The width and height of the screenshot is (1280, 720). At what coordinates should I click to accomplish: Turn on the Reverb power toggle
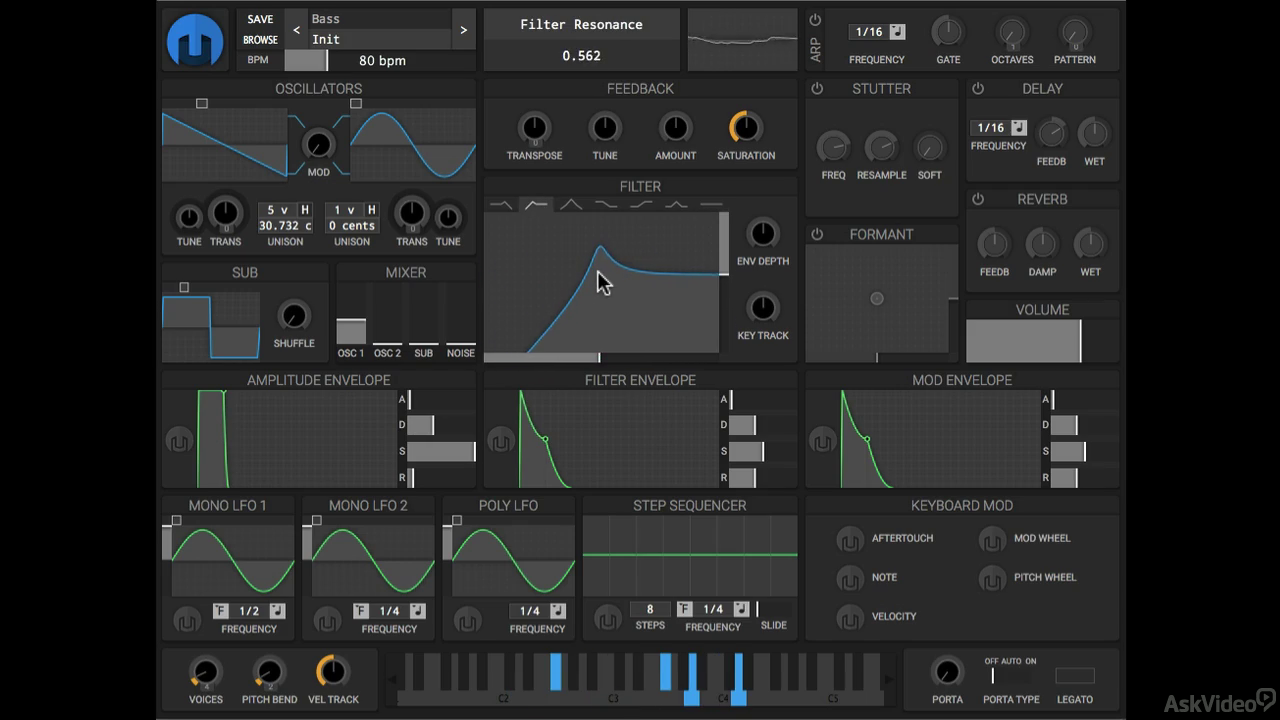tap(978, 199)
